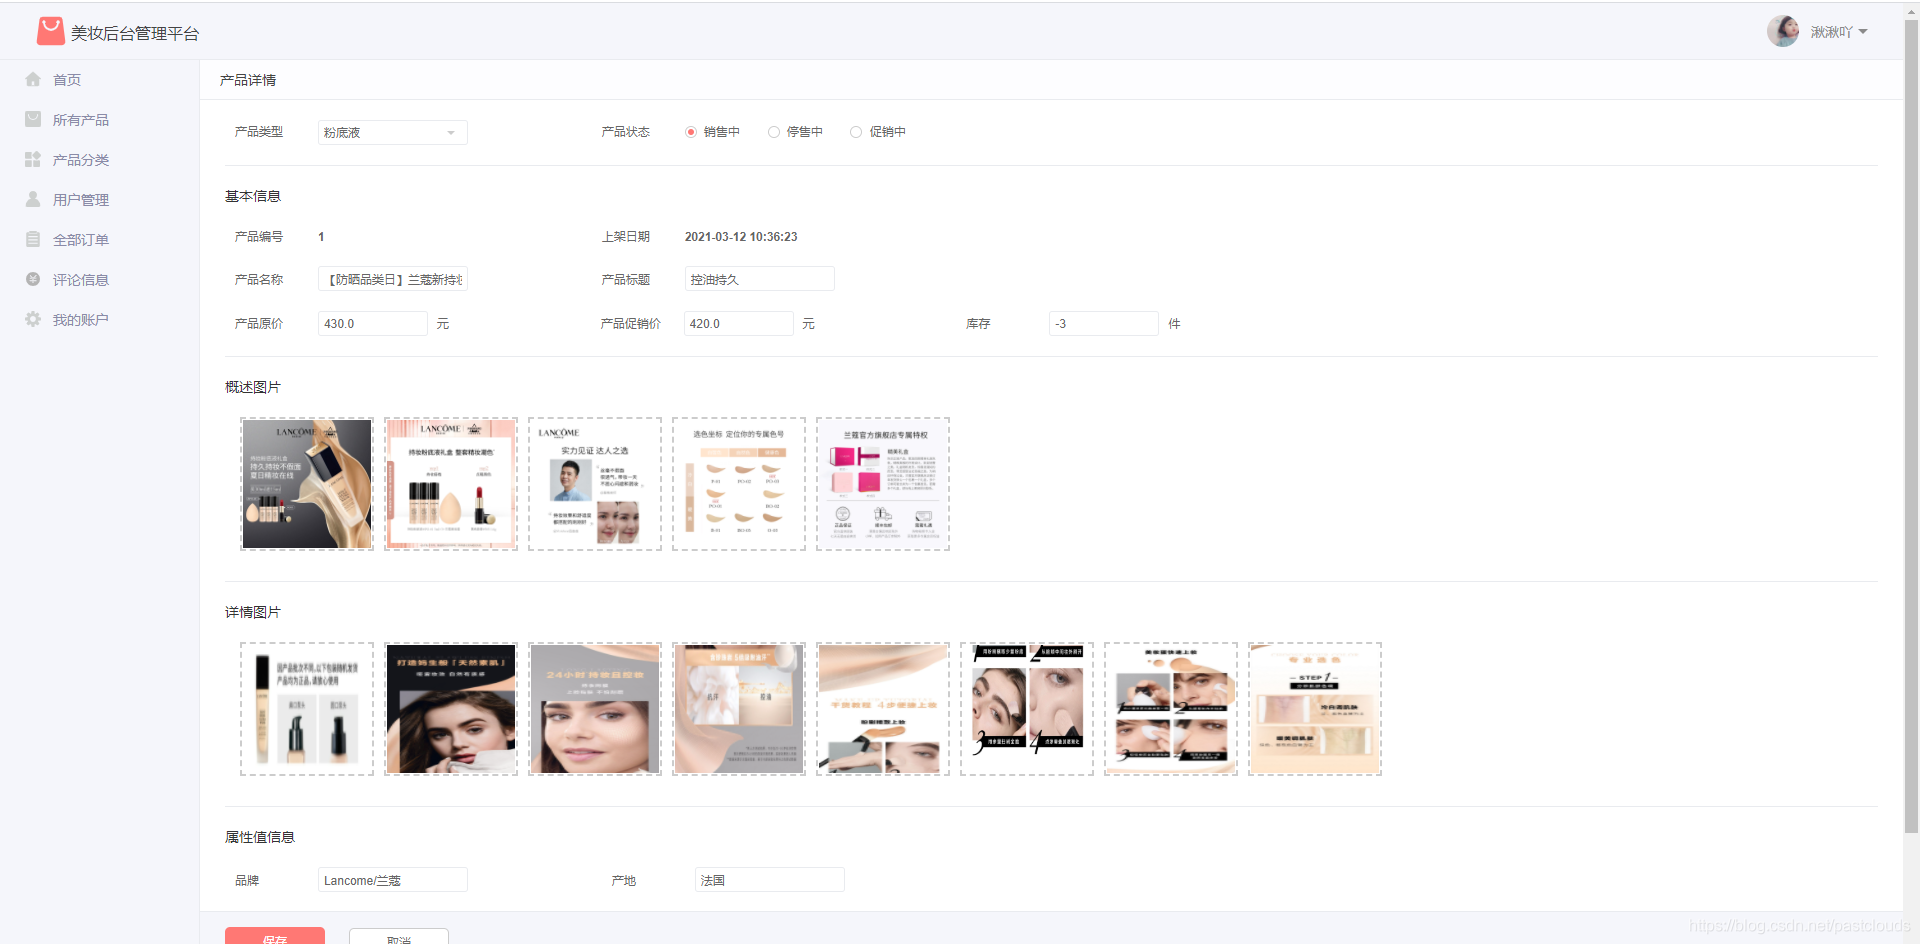Click the 产地 field with 法国
The height and width of the screenshot is (944, 1920).
(x=770, y=880)
